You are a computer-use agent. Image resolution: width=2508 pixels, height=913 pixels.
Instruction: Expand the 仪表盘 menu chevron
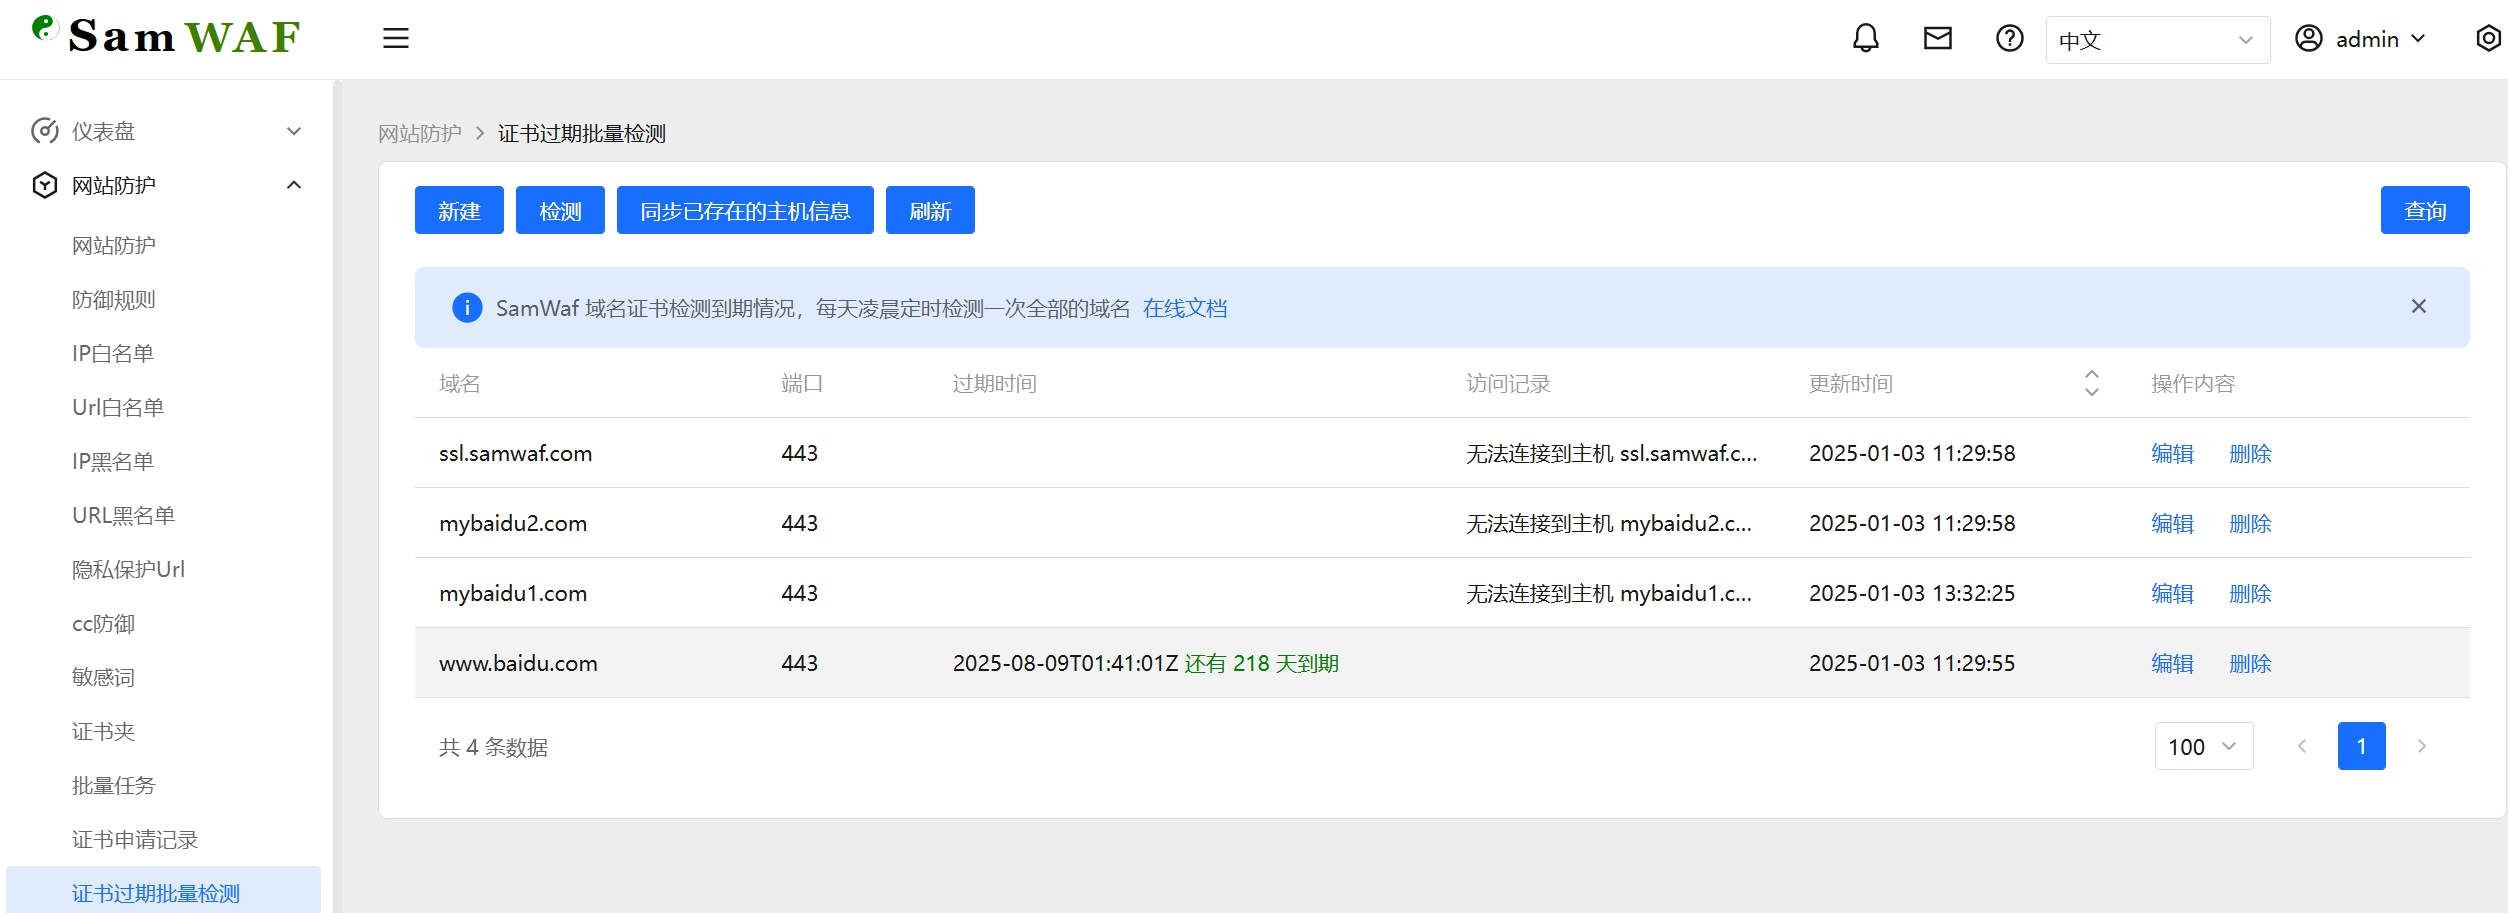(294, 131)
